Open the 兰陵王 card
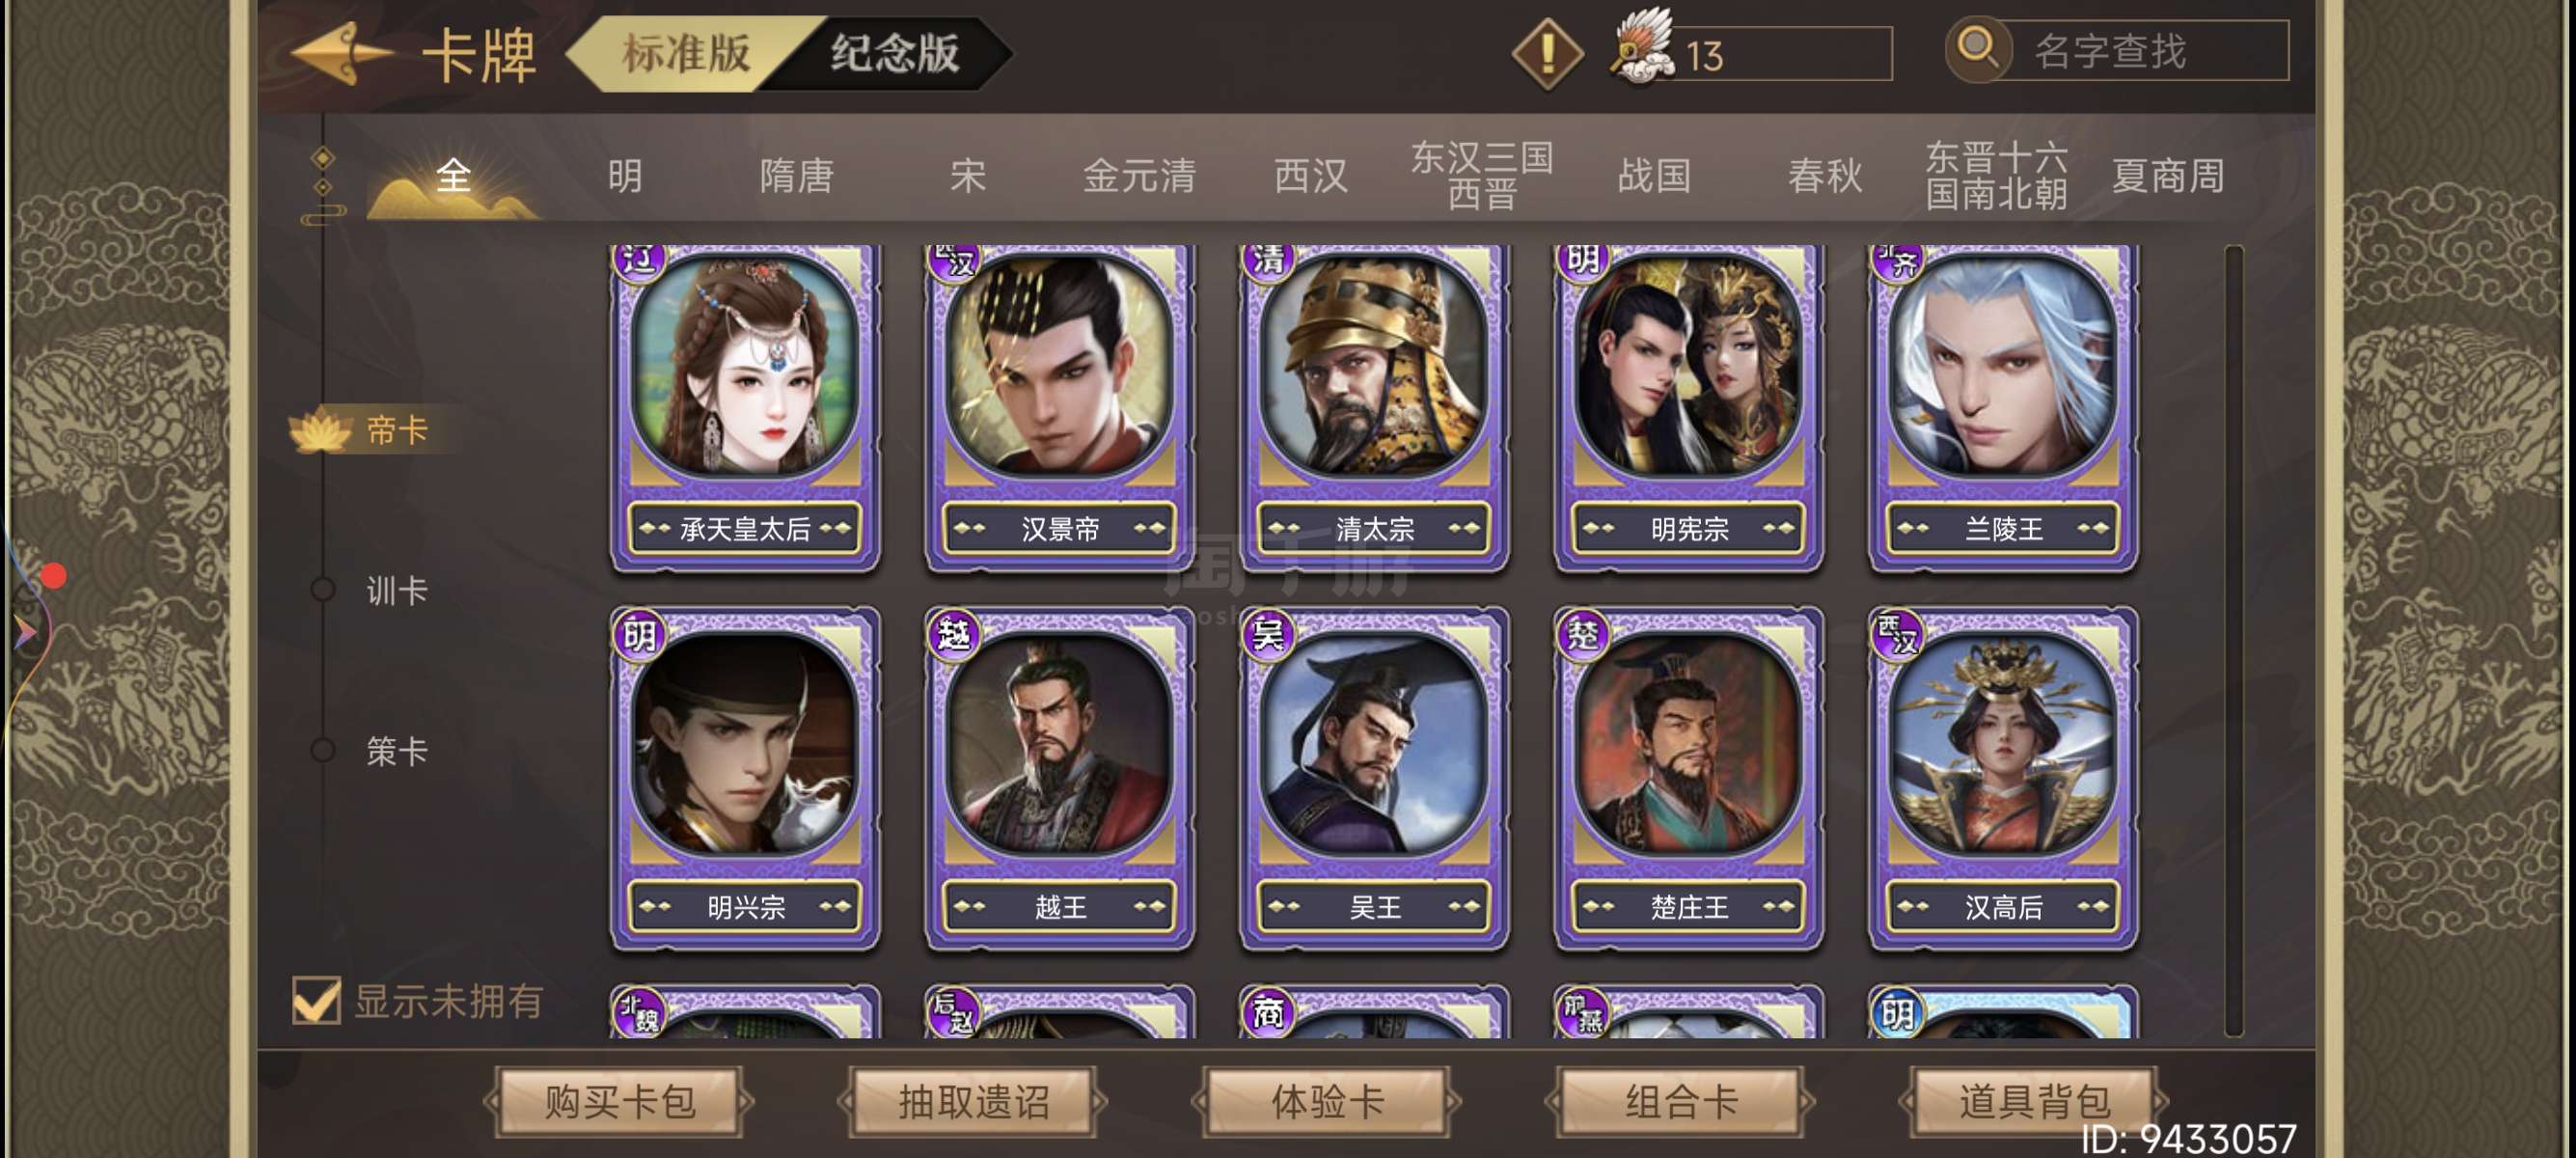This screenshot has height=1158, width=2576. (2003, 407)
